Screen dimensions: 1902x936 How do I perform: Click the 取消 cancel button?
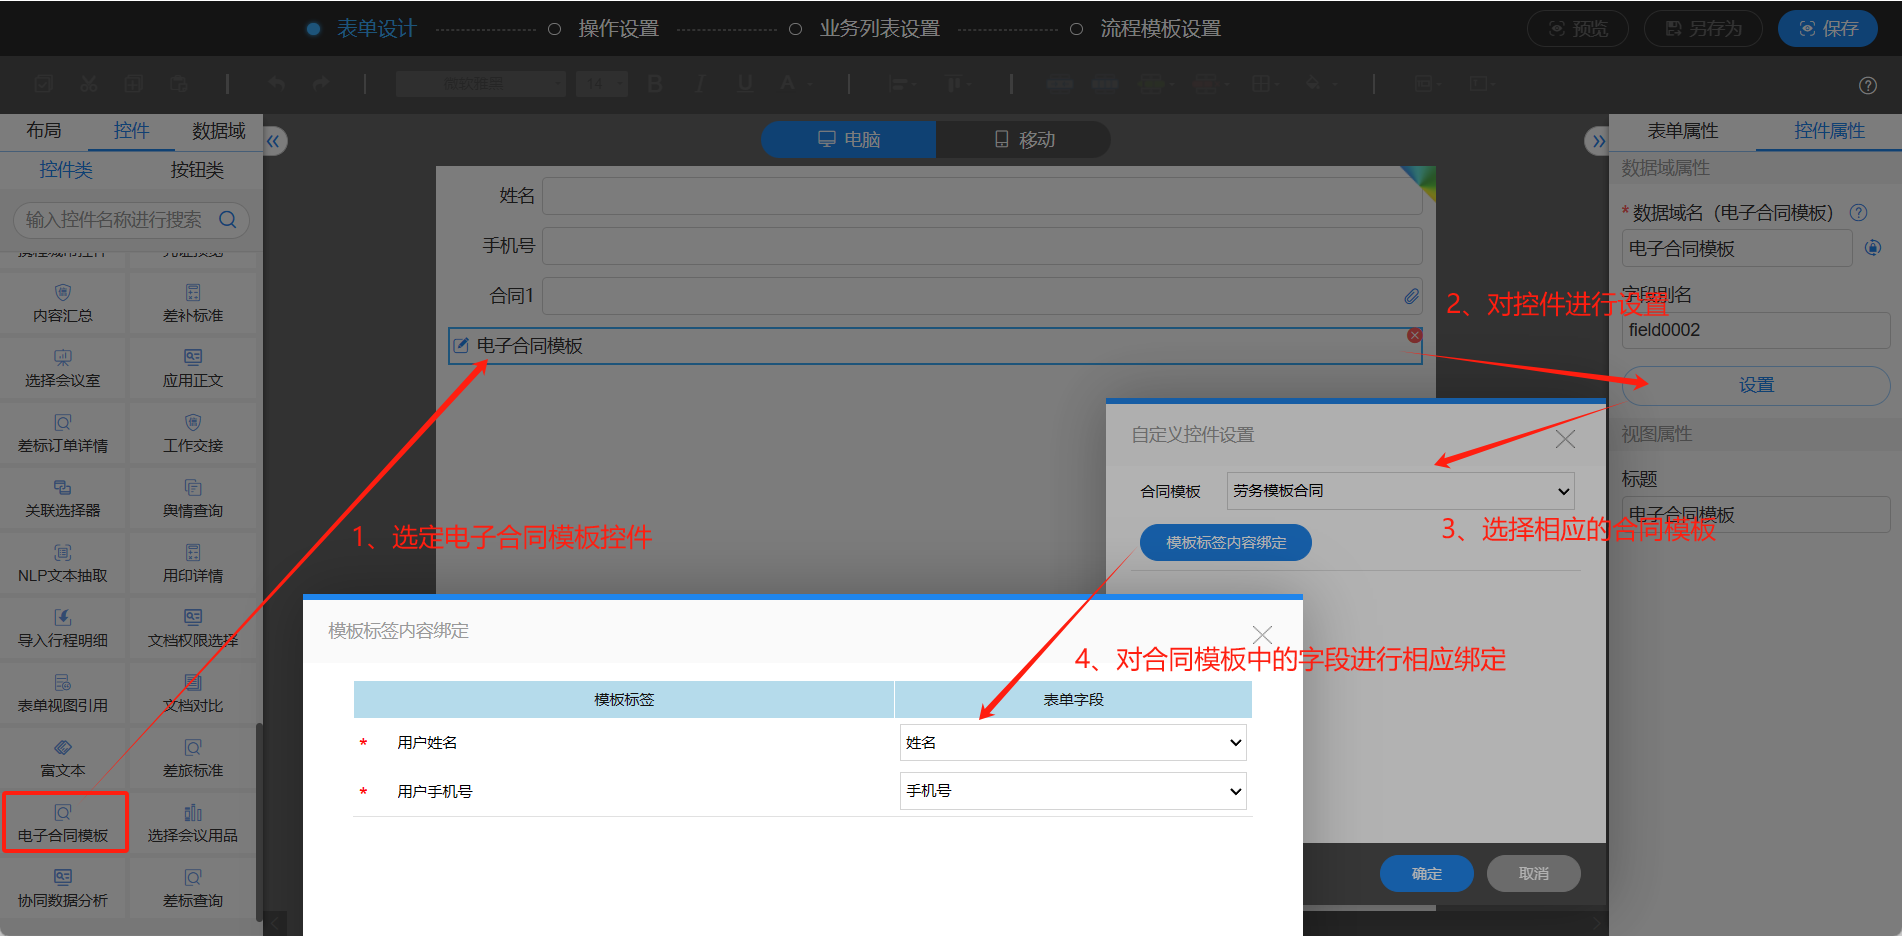(x=1534, y=873)
